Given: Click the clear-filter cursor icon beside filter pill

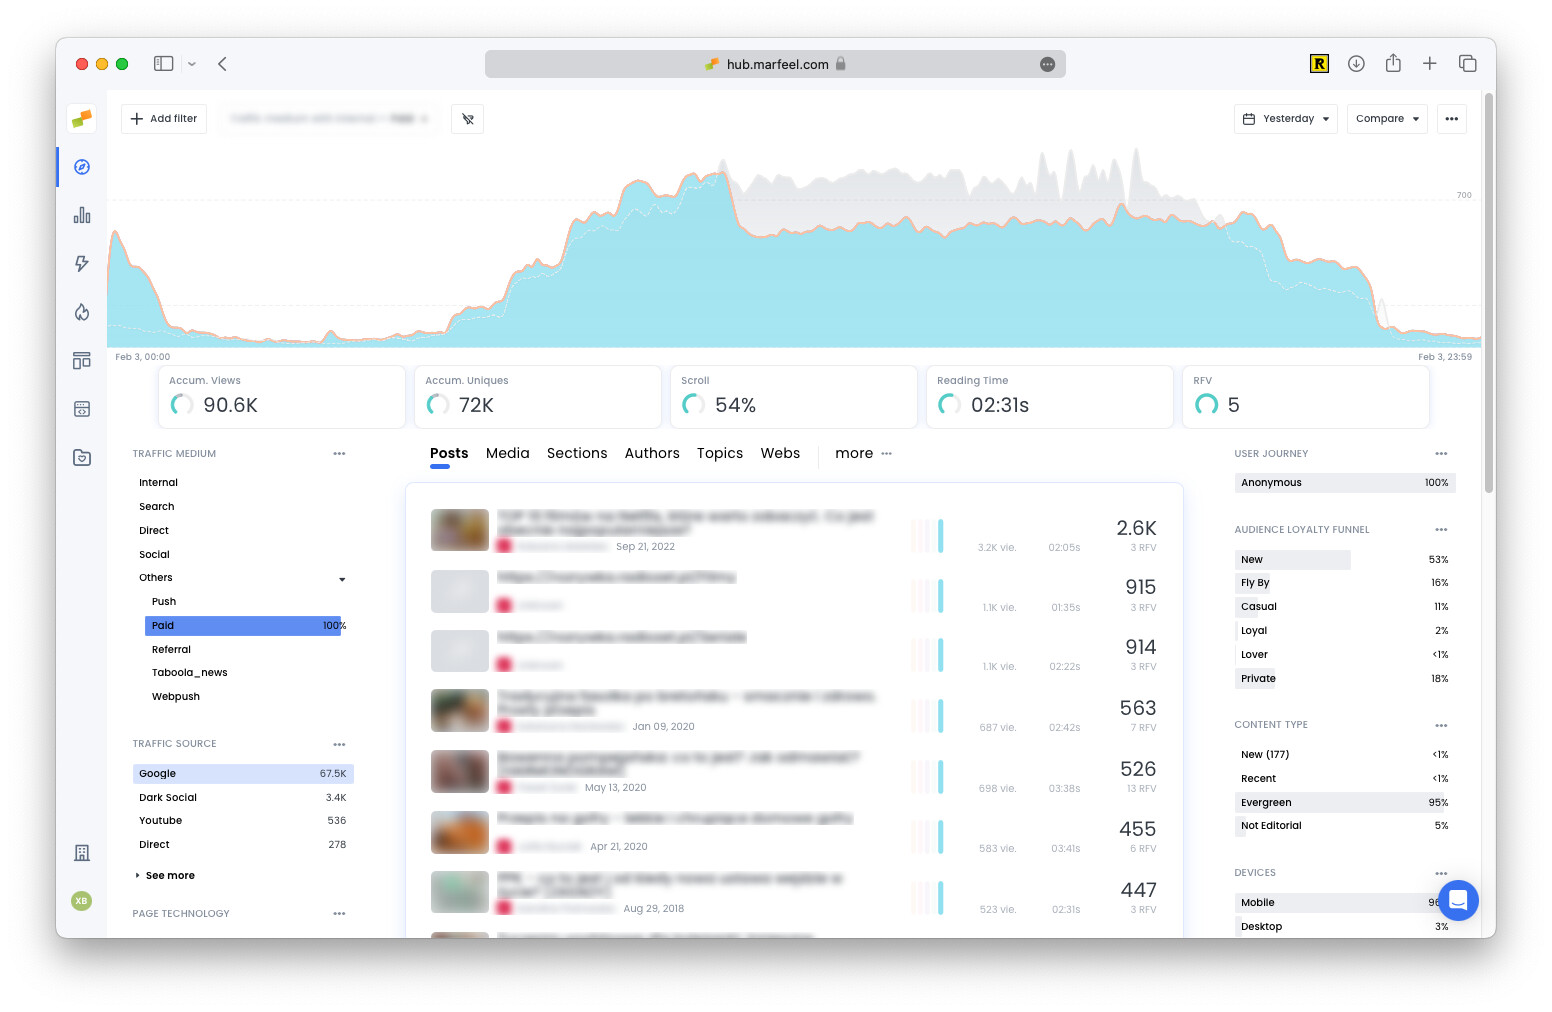Looking at the screenshot, I should click(467, 119).
